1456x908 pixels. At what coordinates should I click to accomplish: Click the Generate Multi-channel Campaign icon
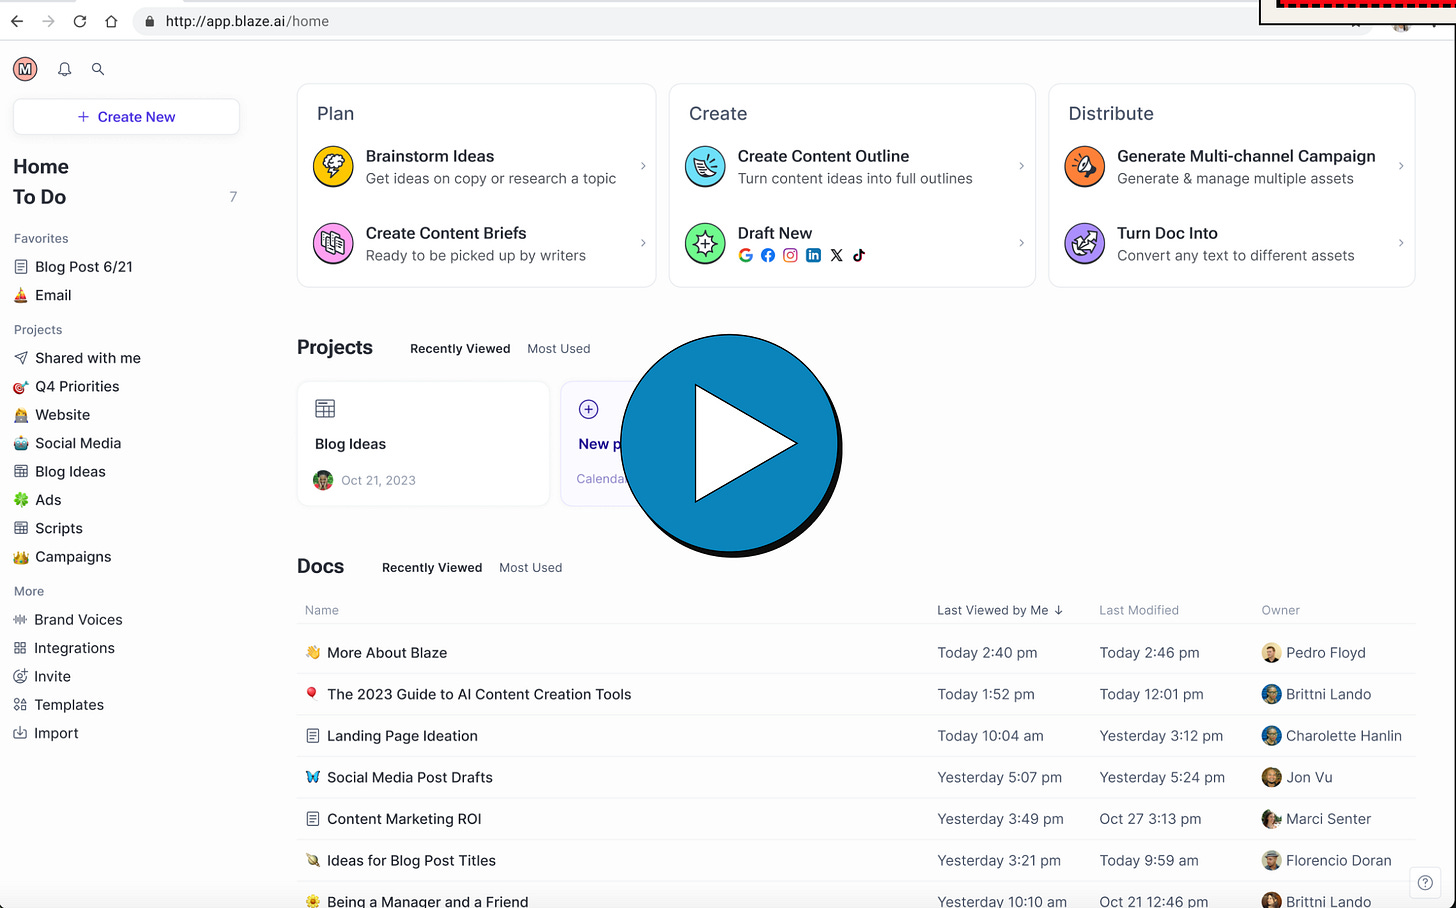pos(1085,166)
